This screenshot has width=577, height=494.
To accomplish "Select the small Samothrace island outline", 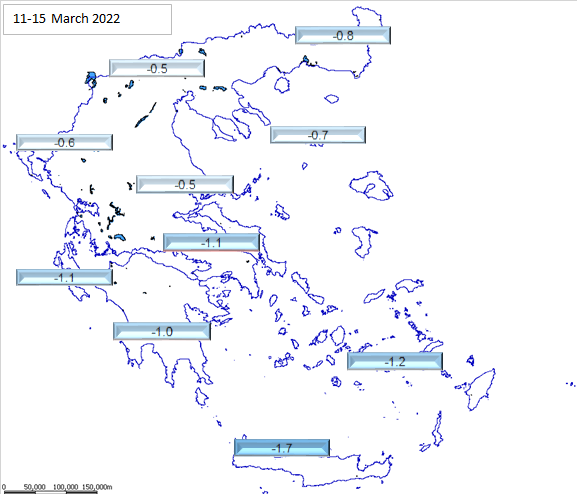I will click(332, 99).
